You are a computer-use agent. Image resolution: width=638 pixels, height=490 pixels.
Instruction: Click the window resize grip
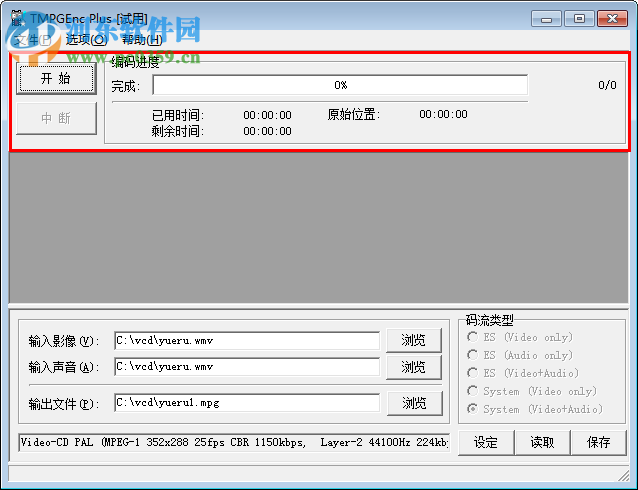[623, 475]
